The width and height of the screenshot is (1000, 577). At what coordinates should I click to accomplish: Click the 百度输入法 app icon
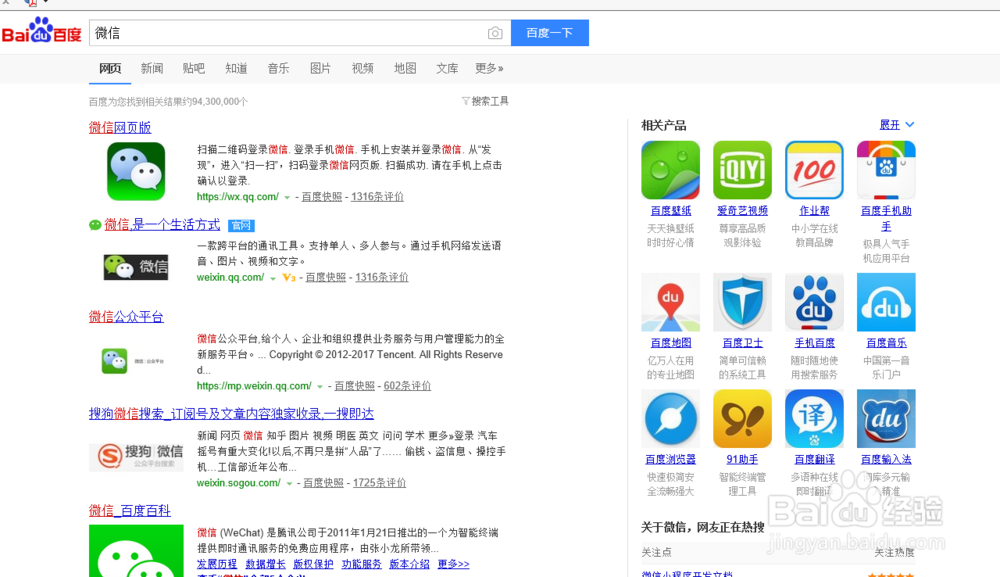[886, 419]
